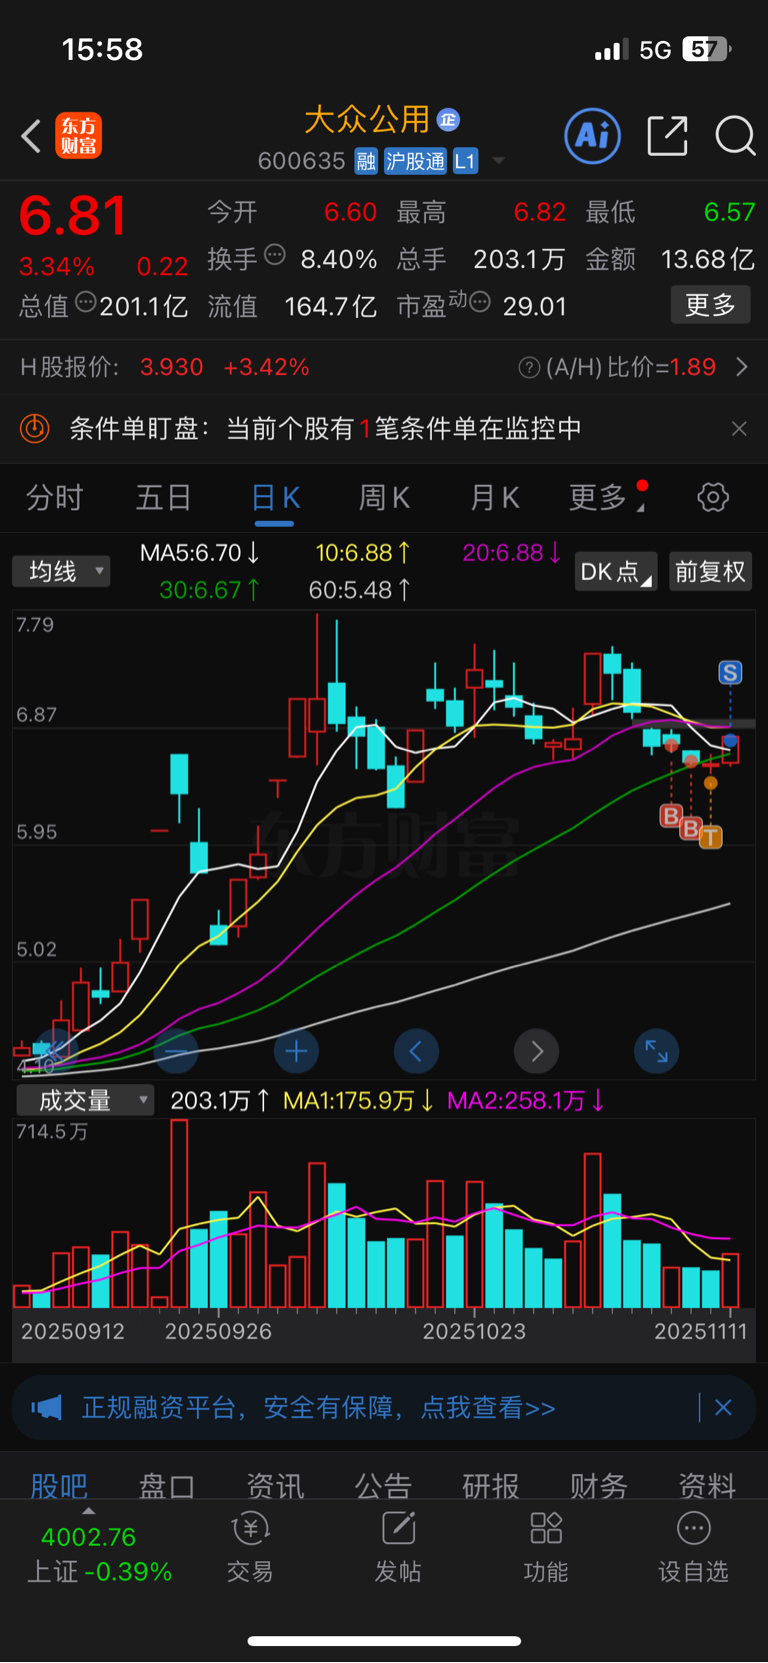
Task: Open the 资讯 tab
Action: (275, 1485)
